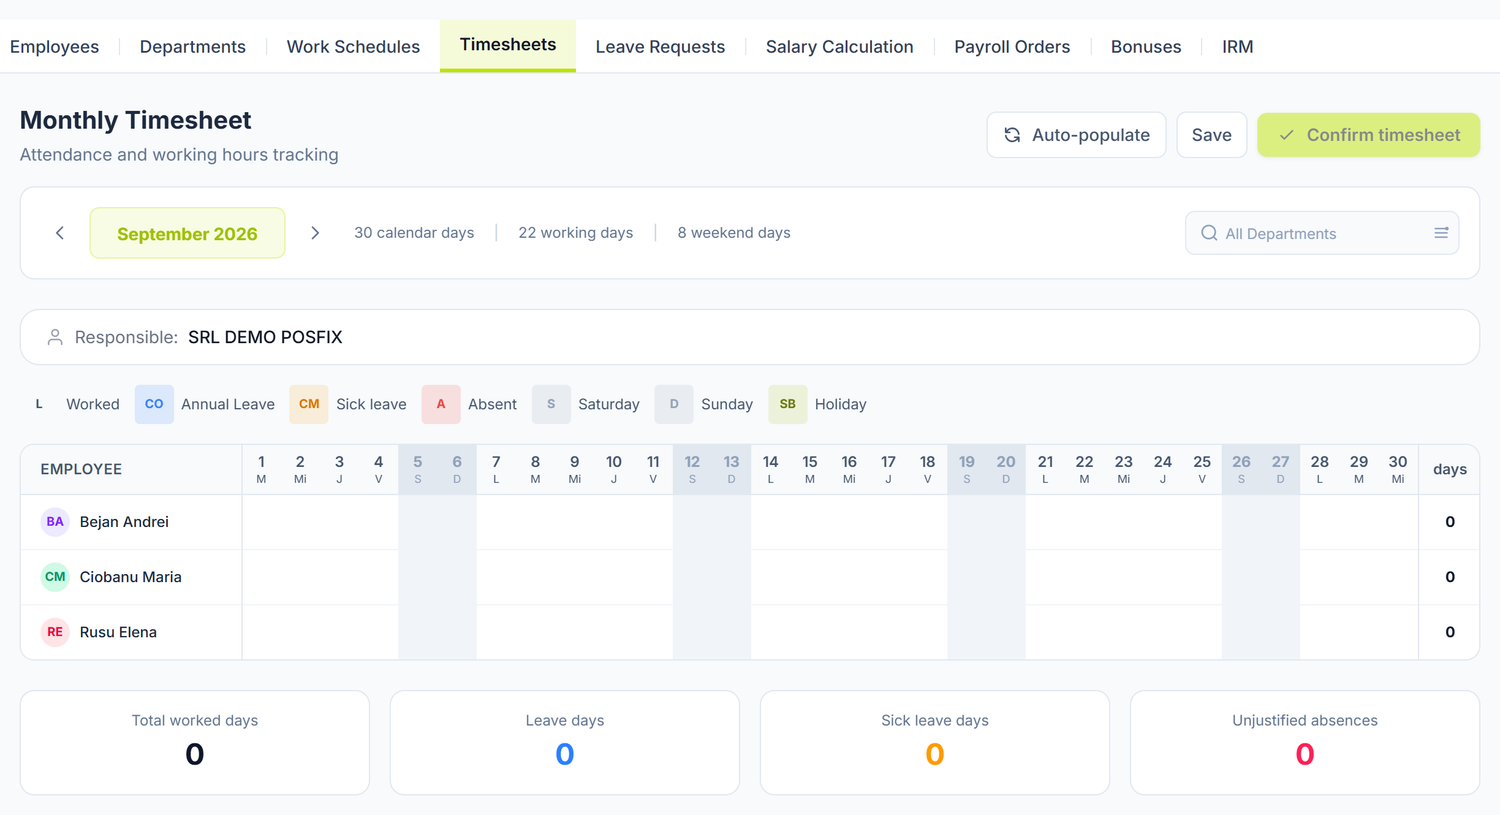Click the person icon beside Responsible
The width and height of the screenshot is (1500, 815).
click(55, 338)
